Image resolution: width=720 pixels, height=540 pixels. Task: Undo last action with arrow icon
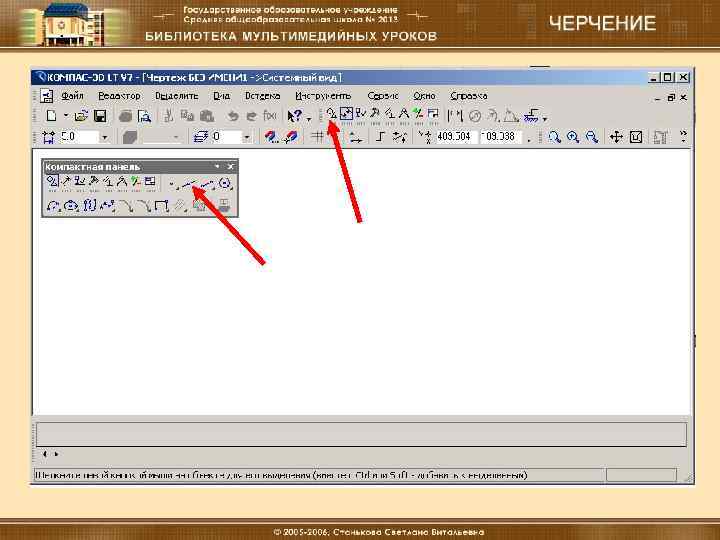point(233,116)
